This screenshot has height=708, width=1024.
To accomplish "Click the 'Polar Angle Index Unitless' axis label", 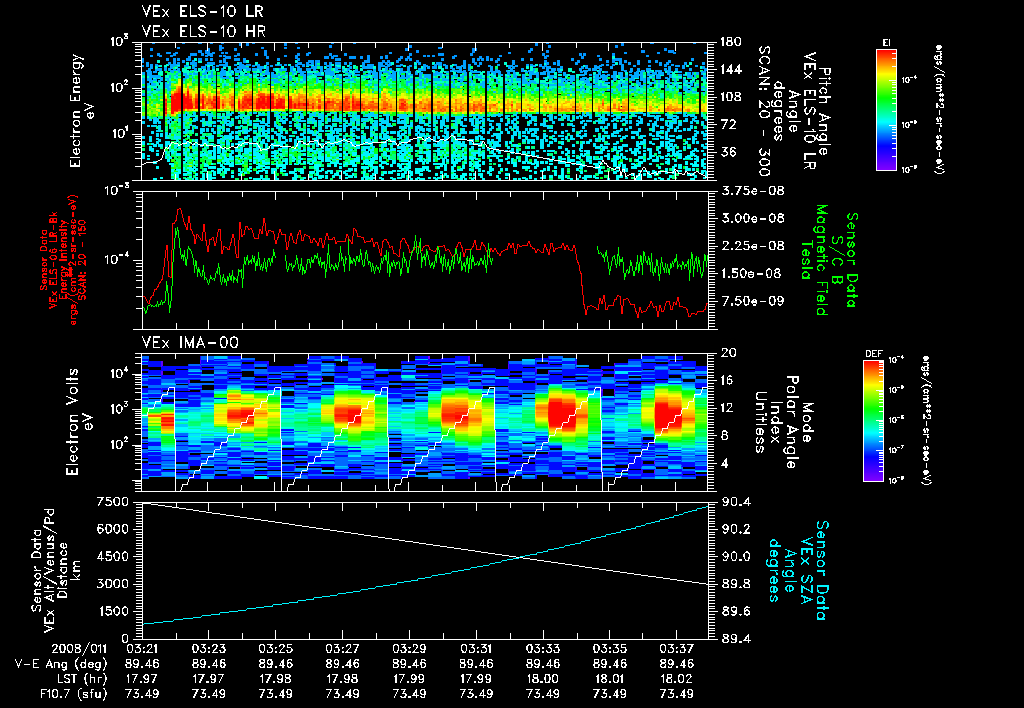I will pos(775,422).
